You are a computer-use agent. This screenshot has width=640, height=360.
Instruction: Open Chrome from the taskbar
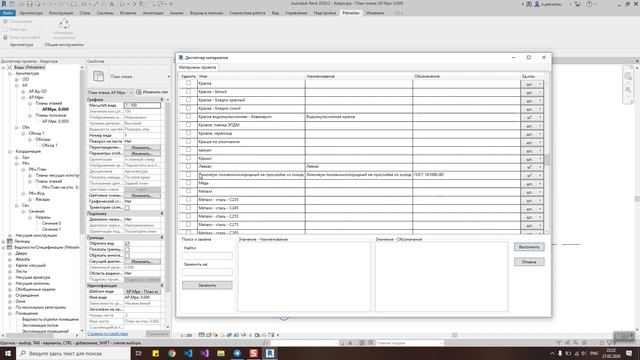(172, 353)
